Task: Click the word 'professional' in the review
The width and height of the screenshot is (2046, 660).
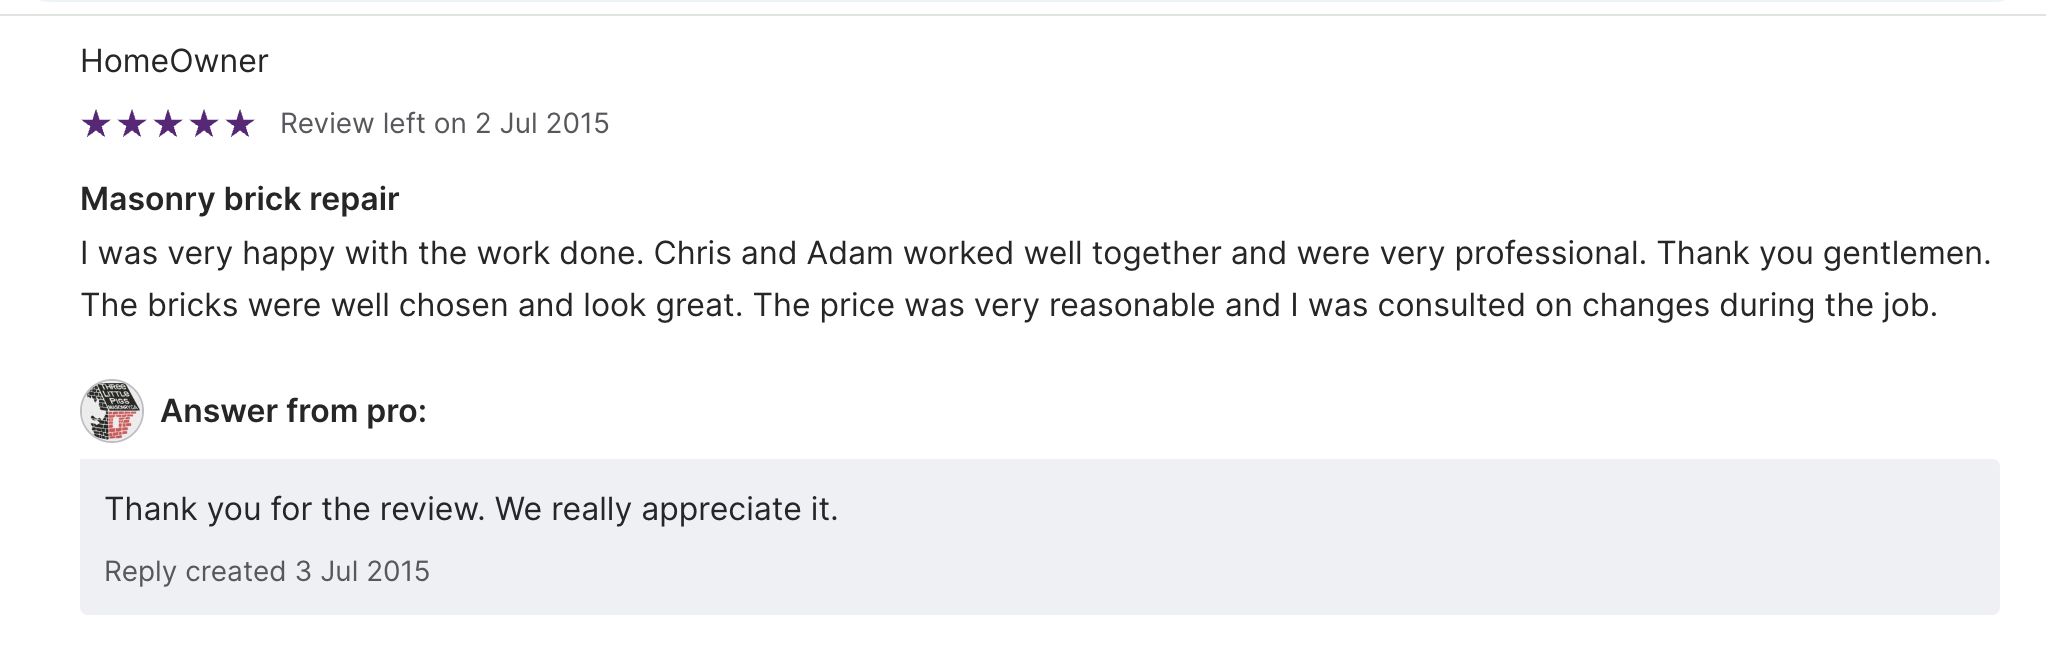Action: click(1548, 253)
